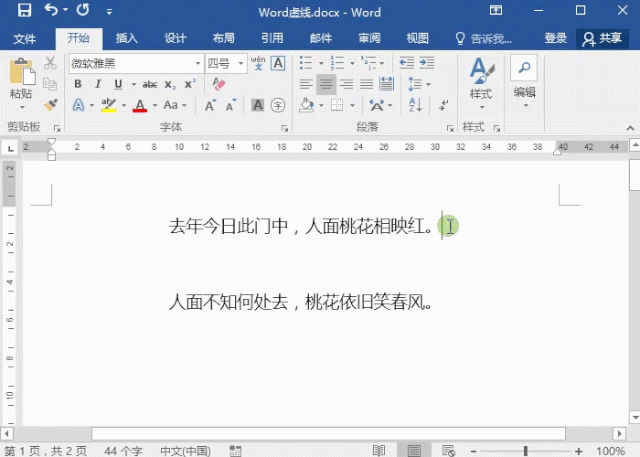640x457 pixels.
Task: Open the 四号 font size dropdown
Action: [x=241, y=64]
